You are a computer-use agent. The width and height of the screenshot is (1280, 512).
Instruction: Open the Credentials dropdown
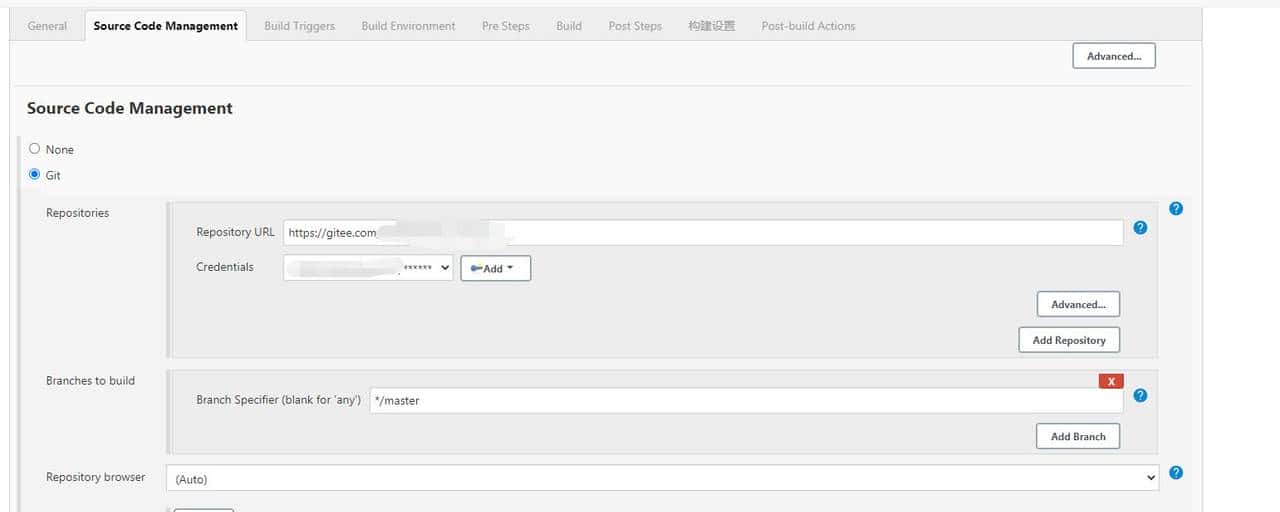[368, 268]
